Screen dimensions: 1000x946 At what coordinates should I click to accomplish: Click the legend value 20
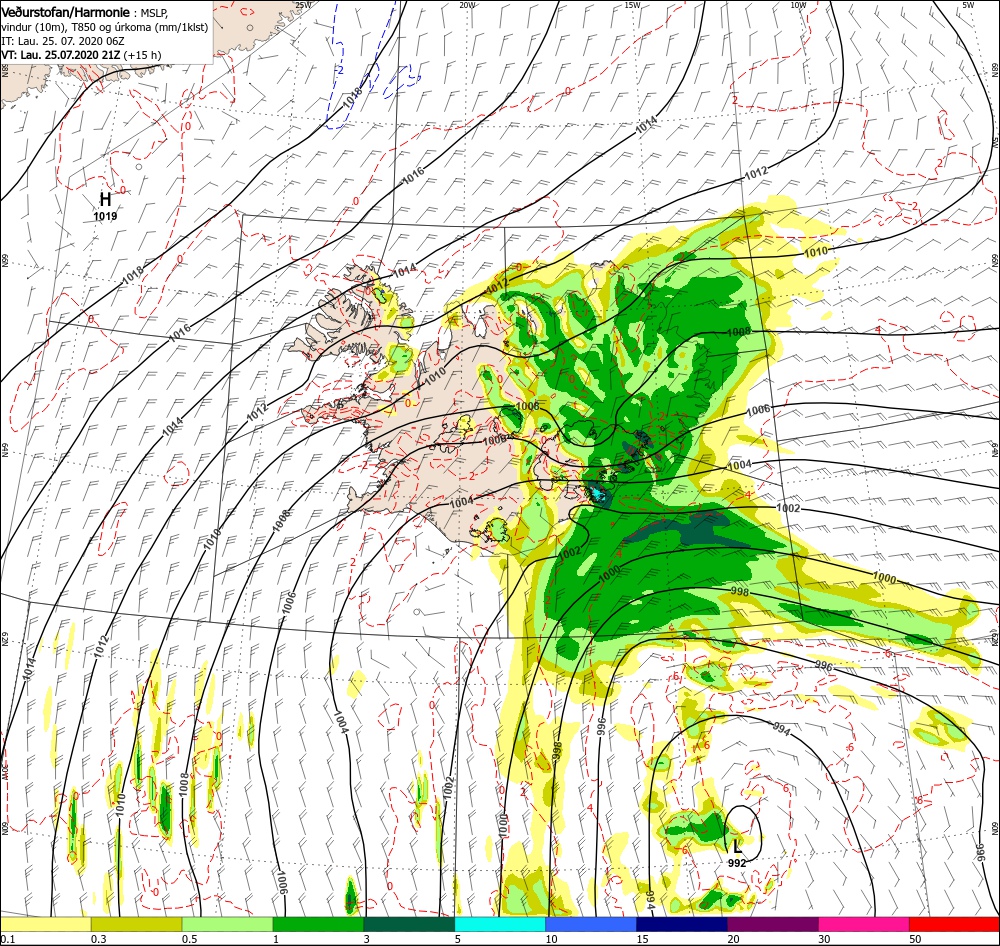coord(733,939)
